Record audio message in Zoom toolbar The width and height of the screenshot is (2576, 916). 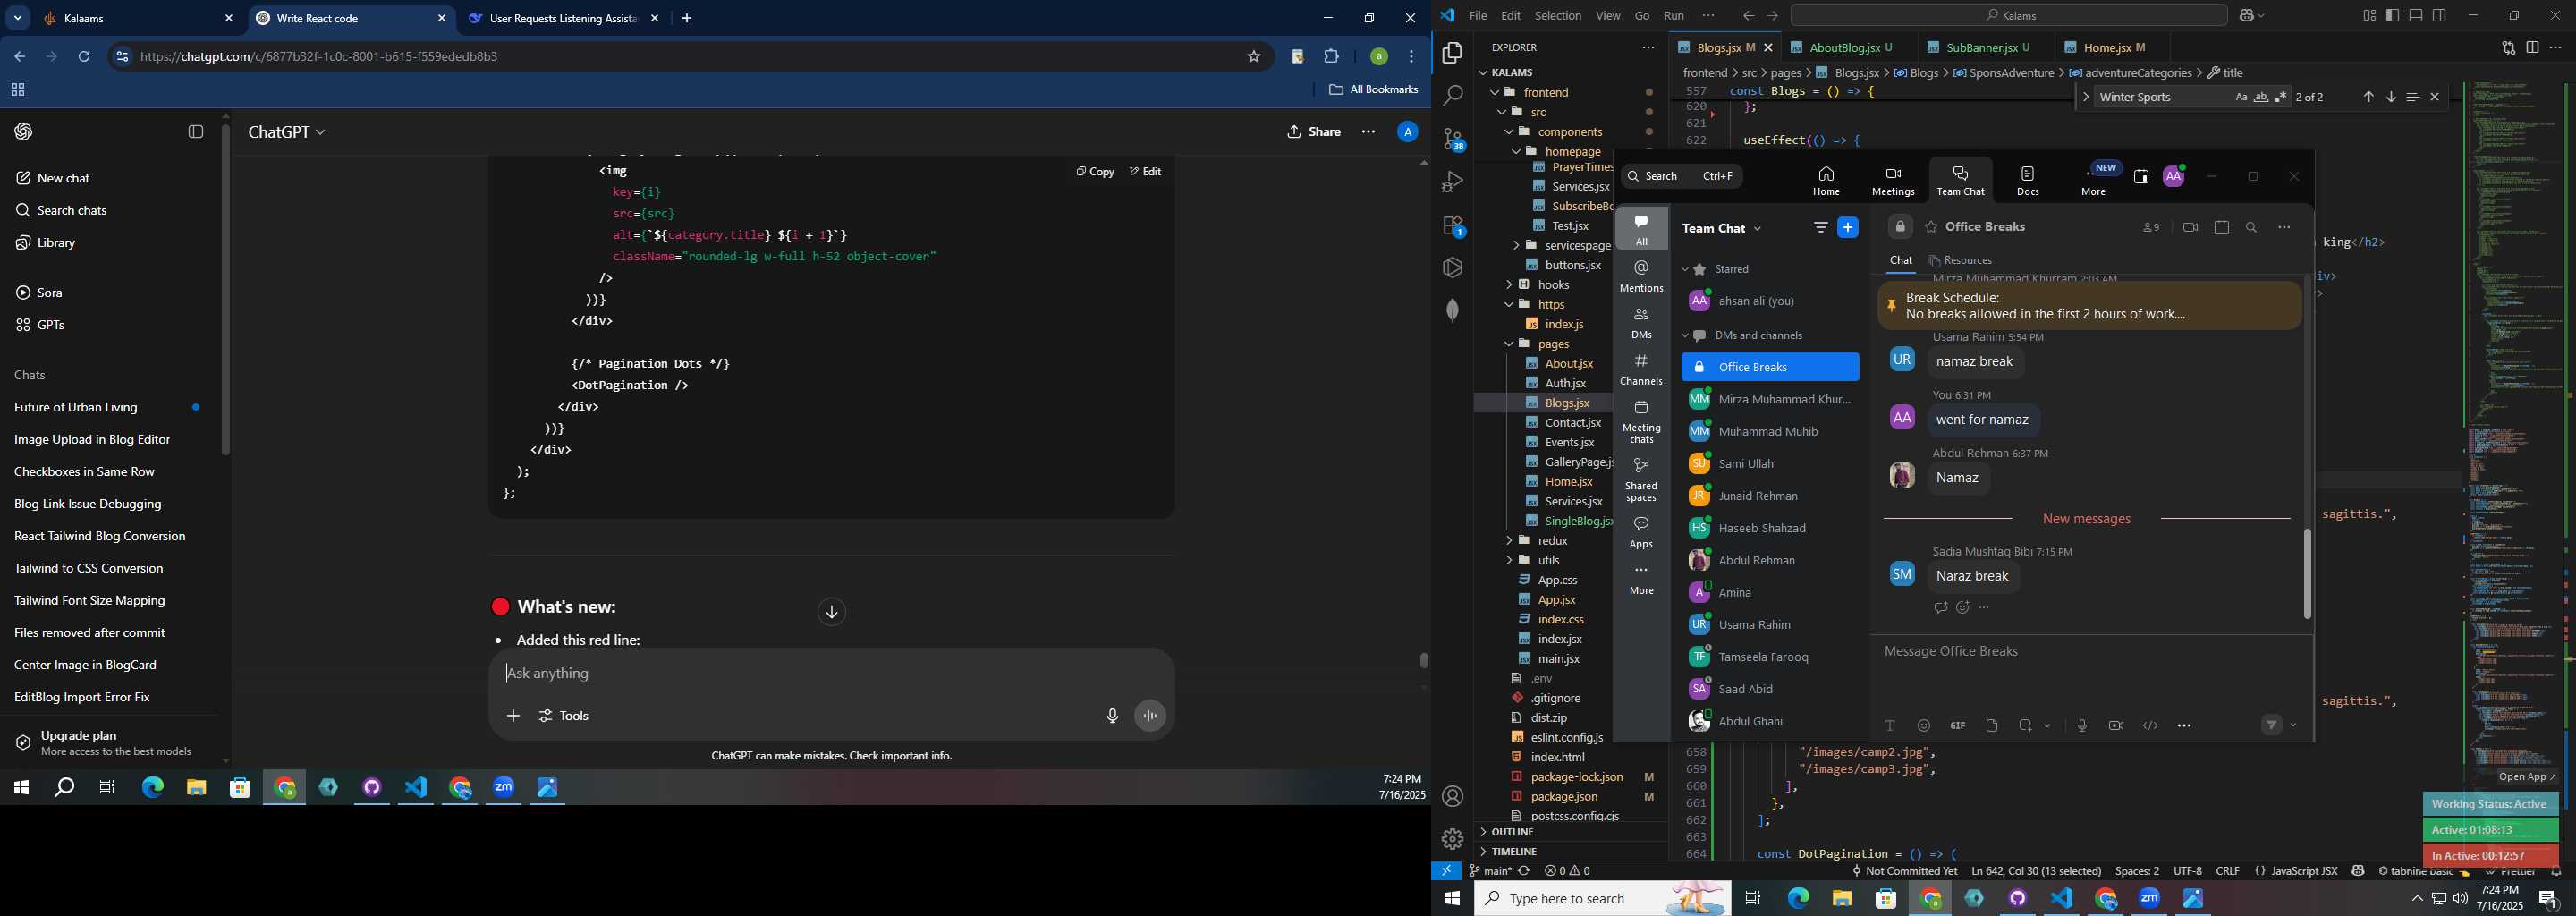pos(2082,726)
